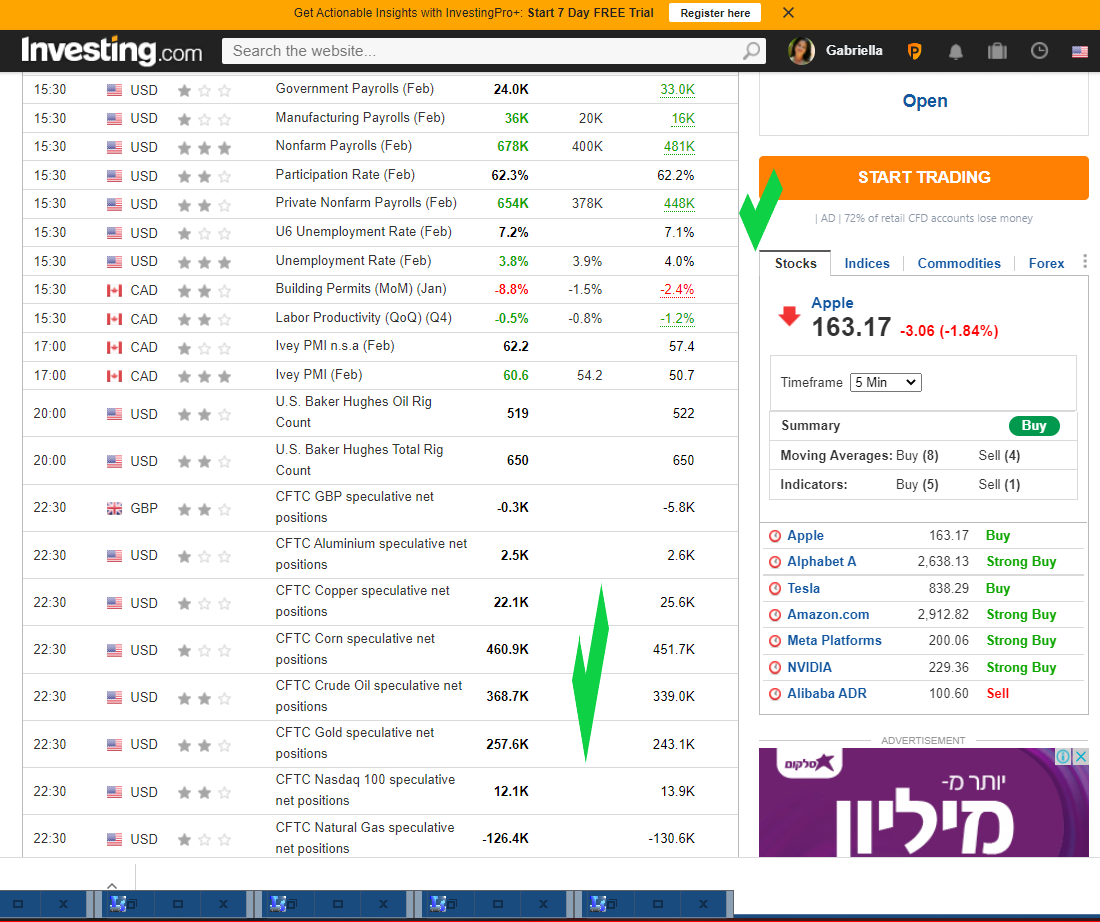Open the notifications bell
The image size is (1100, 922).
pos(955,51)
